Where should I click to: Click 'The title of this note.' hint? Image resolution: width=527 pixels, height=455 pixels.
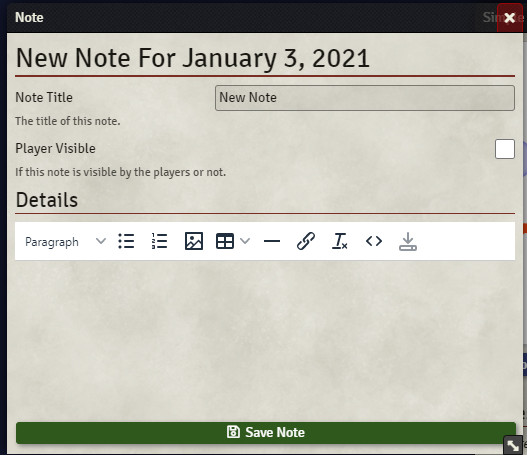(x=68, y=121)
